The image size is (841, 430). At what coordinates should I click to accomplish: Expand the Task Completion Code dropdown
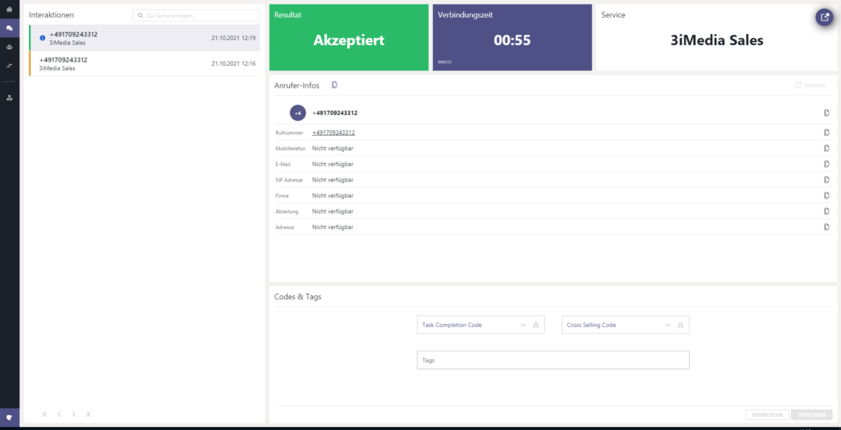point(522,325)
